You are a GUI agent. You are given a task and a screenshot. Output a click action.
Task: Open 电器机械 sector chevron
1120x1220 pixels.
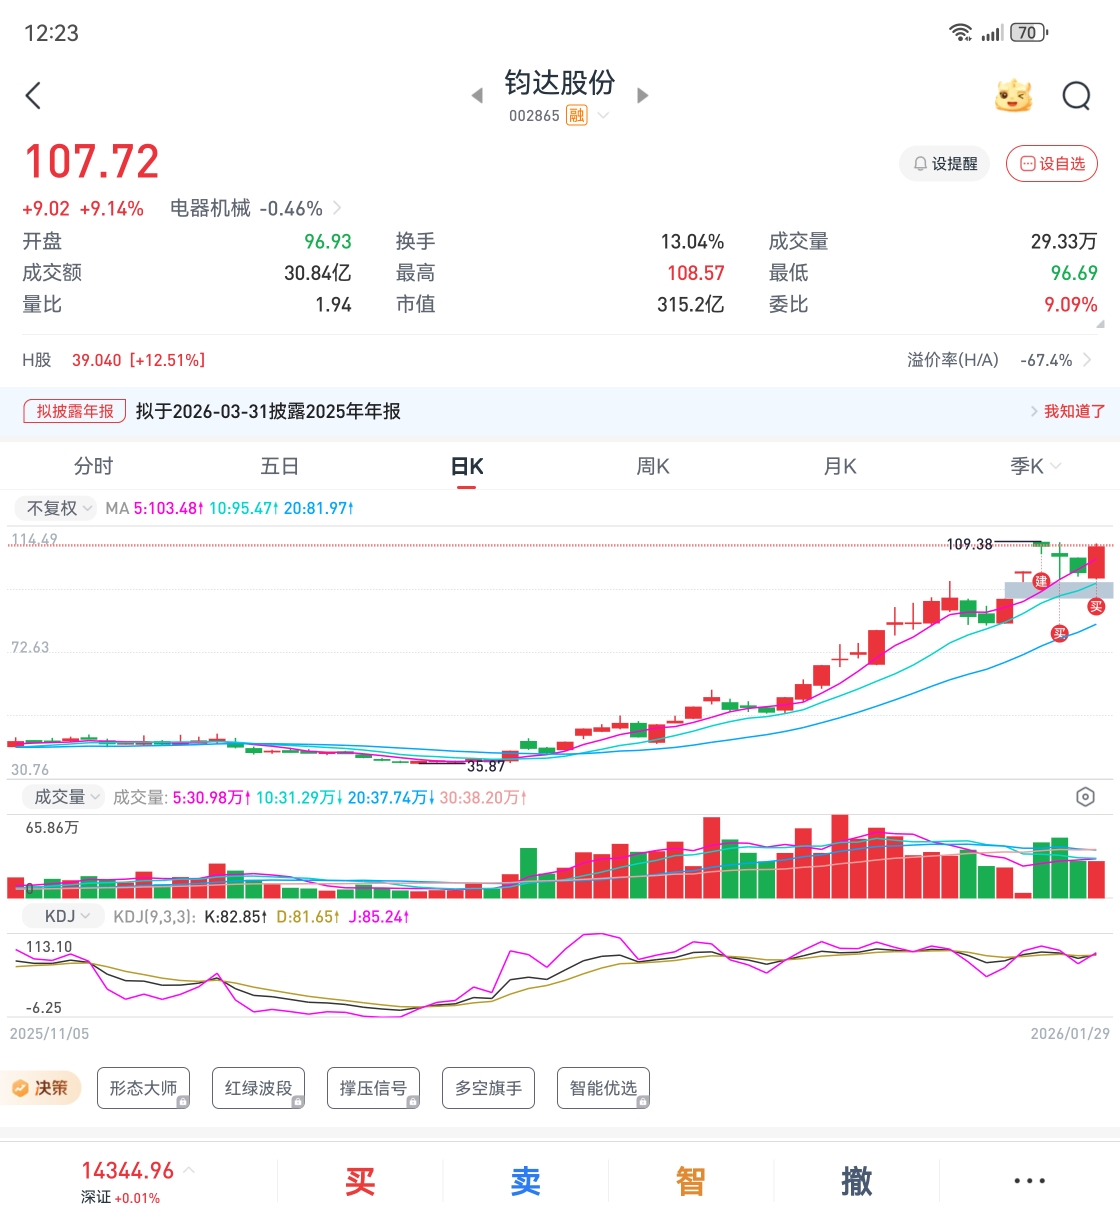pyautogui.click(x=337, y=208)
